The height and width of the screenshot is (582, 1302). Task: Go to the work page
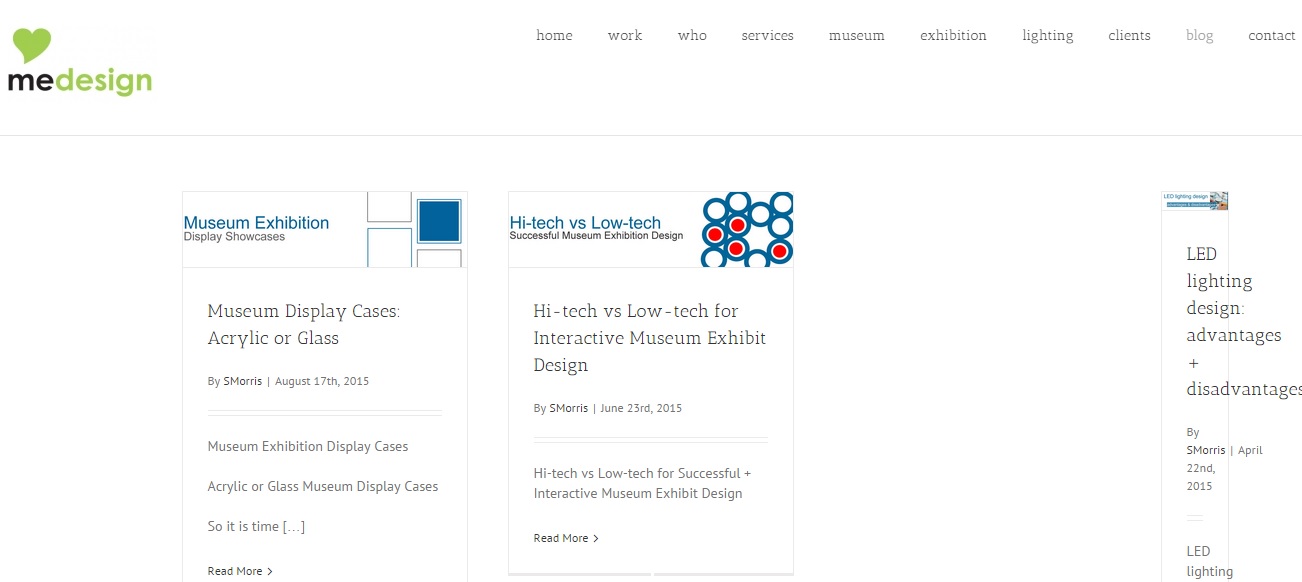(625, 35)
